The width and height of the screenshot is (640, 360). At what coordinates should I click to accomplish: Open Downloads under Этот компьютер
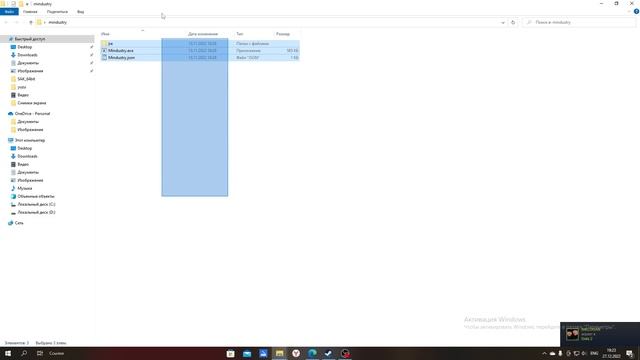27,156
